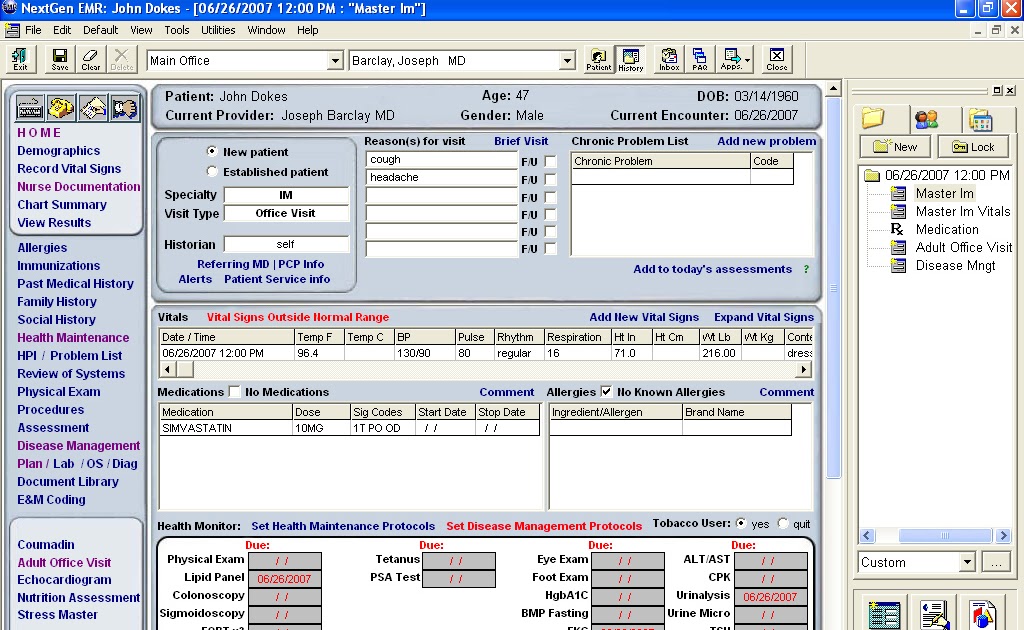
Task: Switch to the two-people tab in right panel
Action: (x=926, y=120)
